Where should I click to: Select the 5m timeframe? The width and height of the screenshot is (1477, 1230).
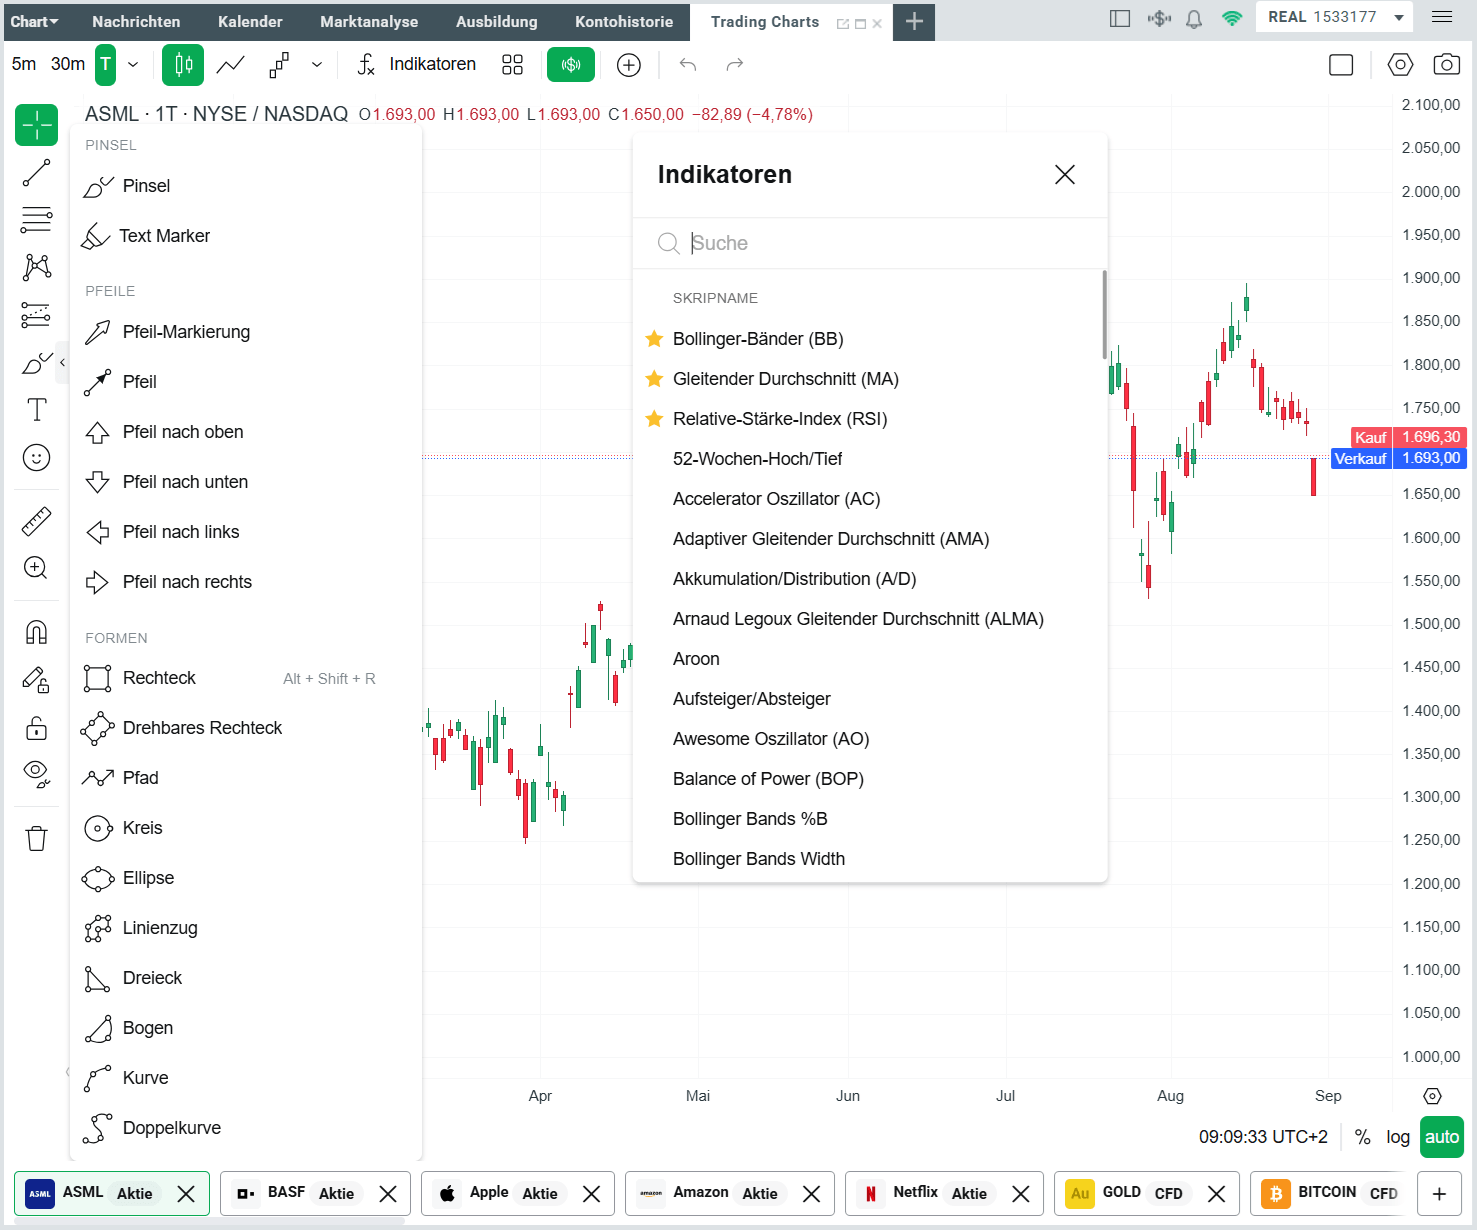pyautogui.click(x=24, y=64)
